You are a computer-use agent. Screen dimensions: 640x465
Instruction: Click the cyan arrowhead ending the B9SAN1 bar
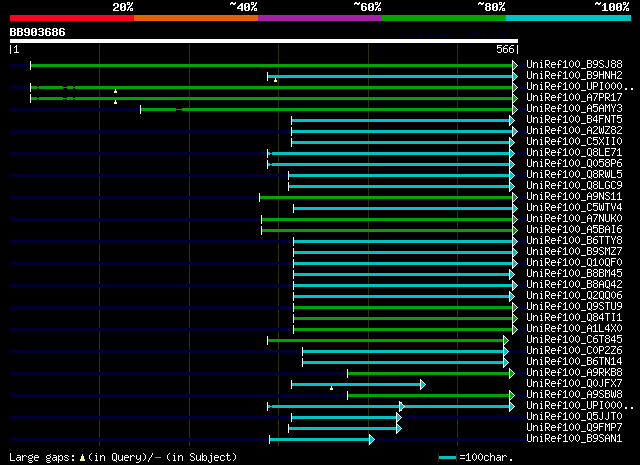371,440
